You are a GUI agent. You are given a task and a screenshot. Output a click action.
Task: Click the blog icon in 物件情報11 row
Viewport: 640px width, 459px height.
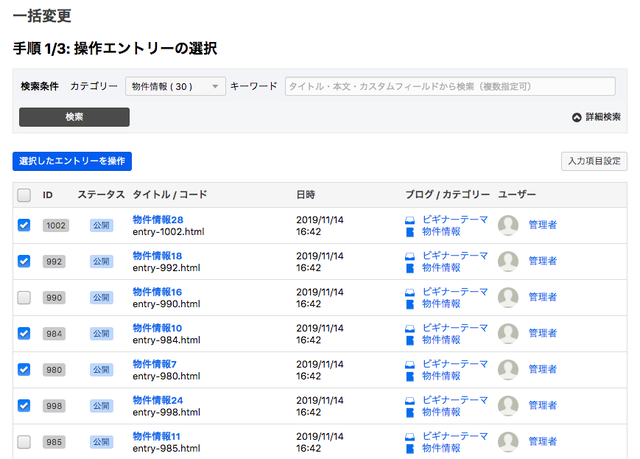click(410, 435)
